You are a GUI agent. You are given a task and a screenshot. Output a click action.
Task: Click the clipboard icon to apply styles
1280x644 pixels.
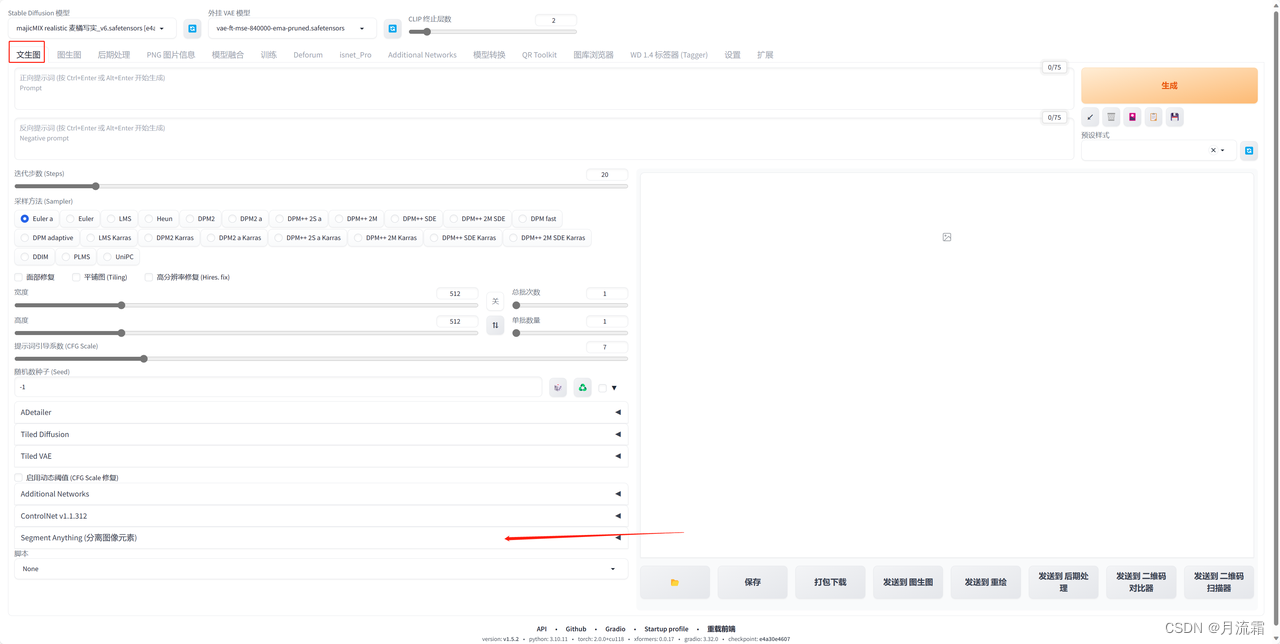point(1153,117)
